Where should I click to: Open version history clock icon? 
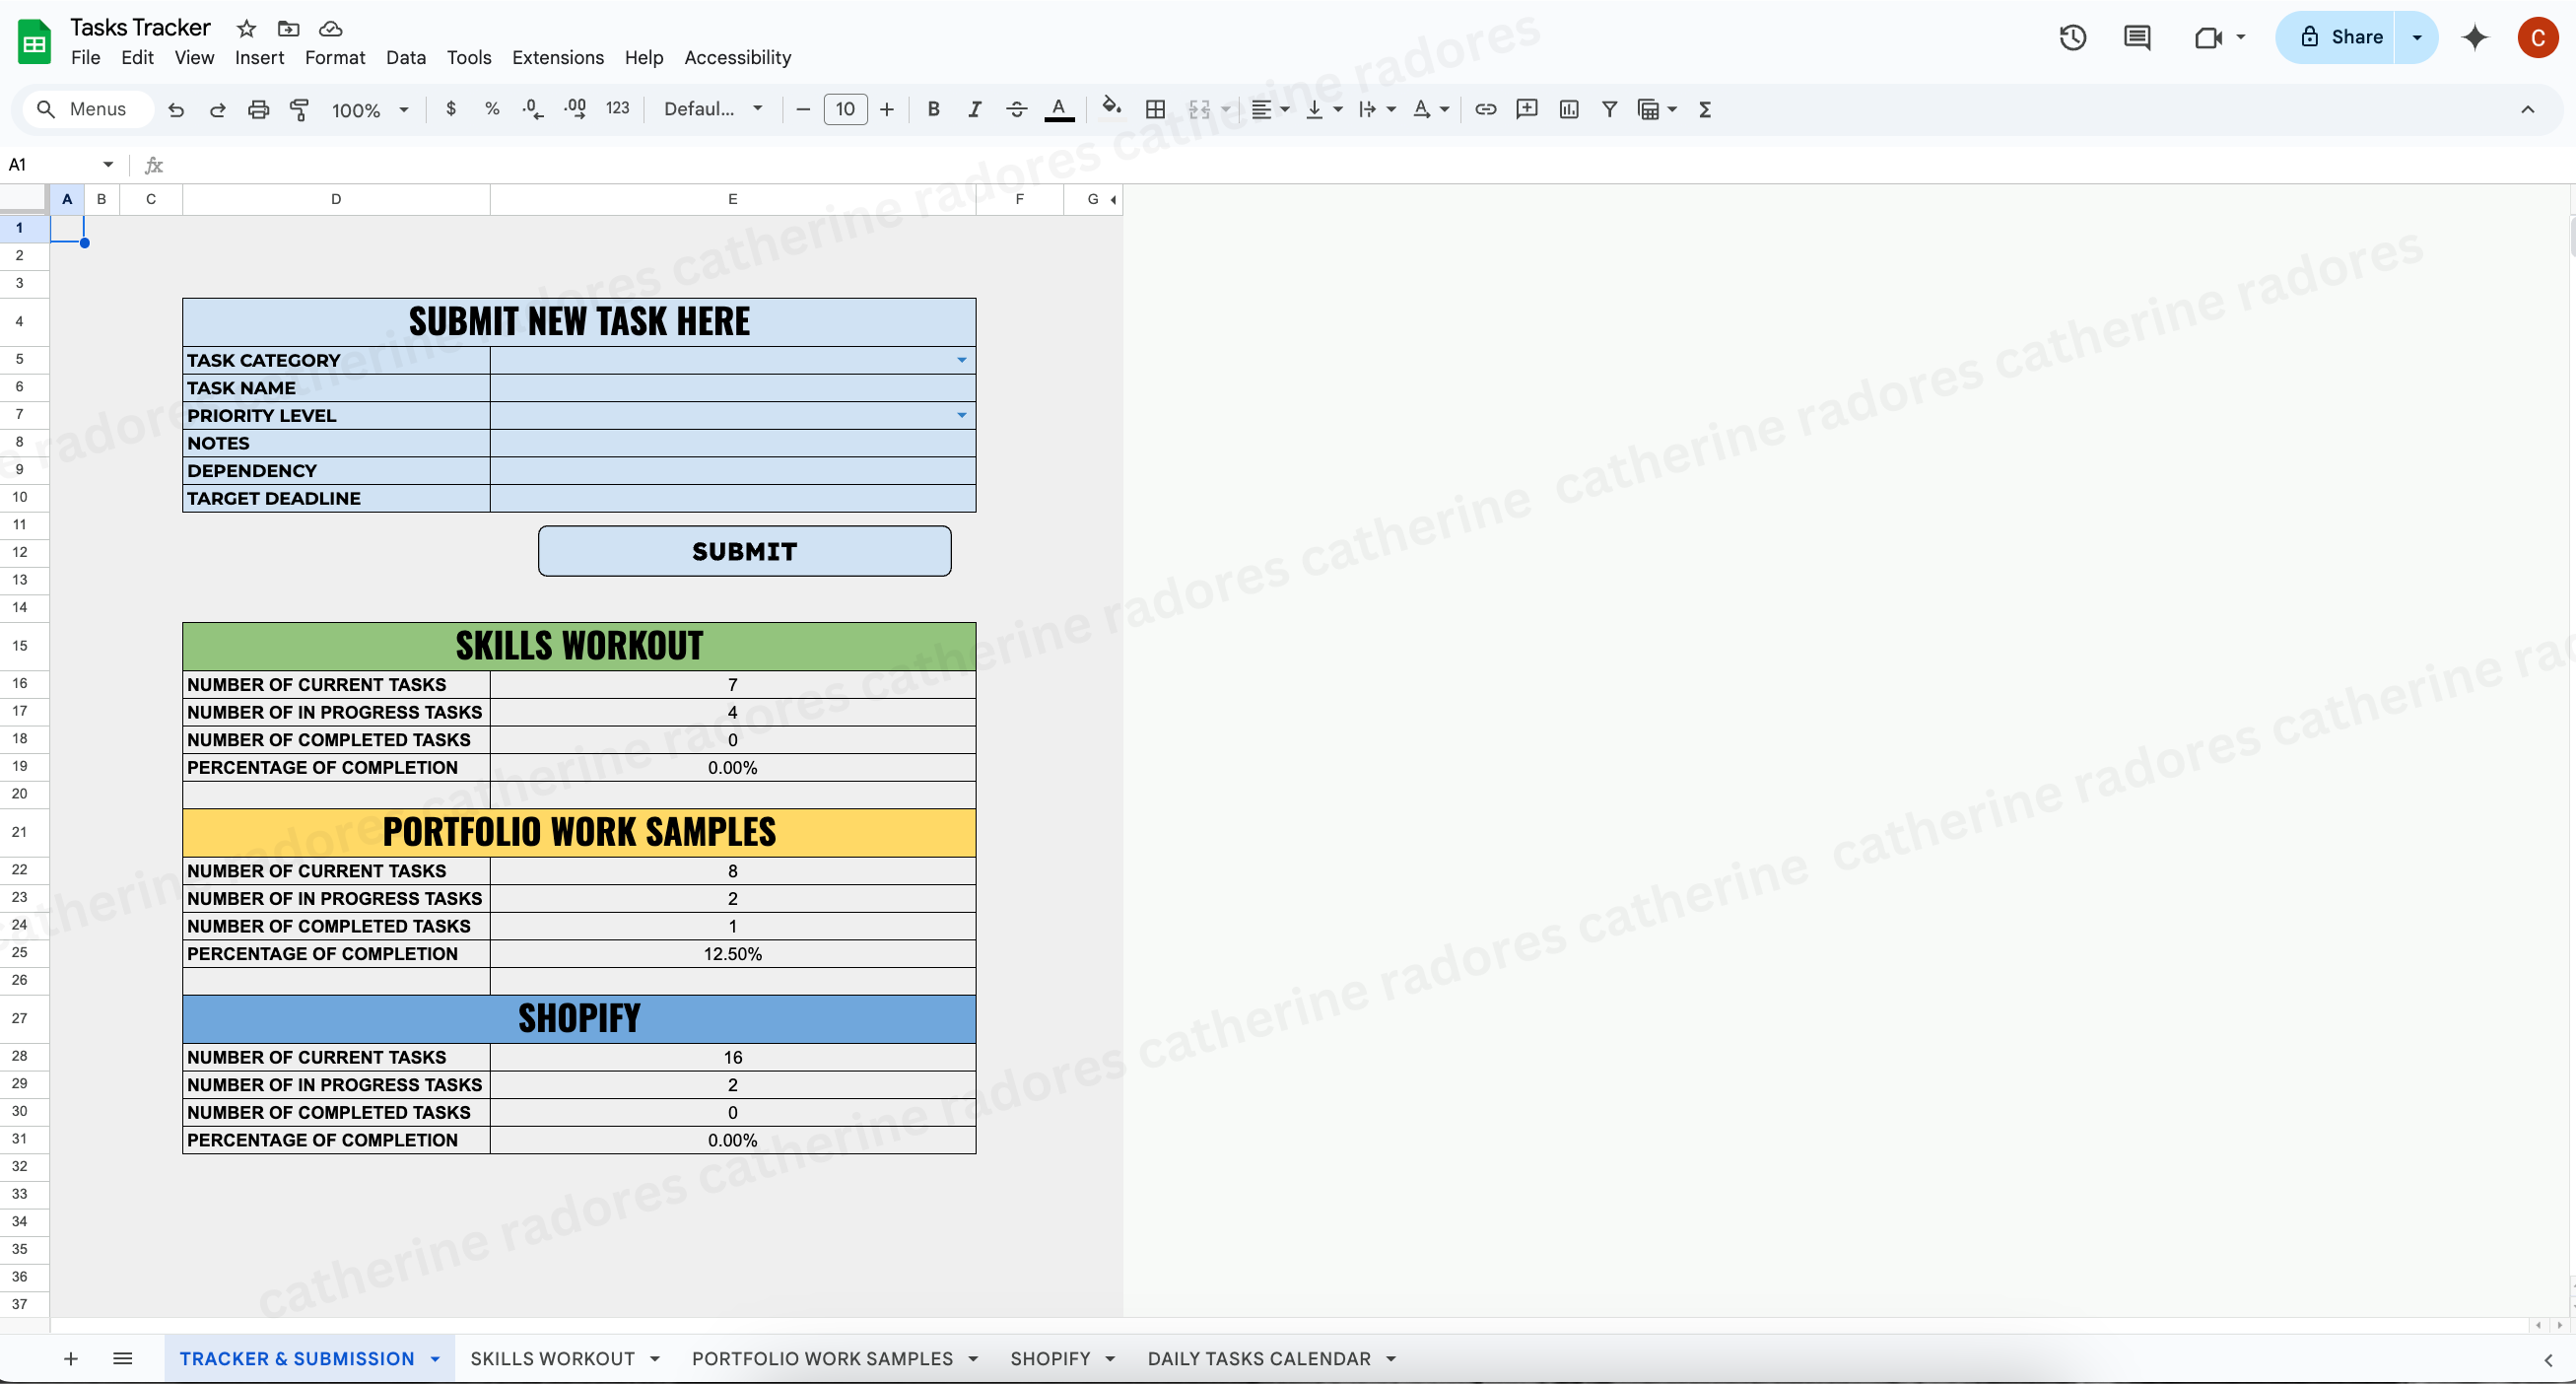click(2072, 38)
